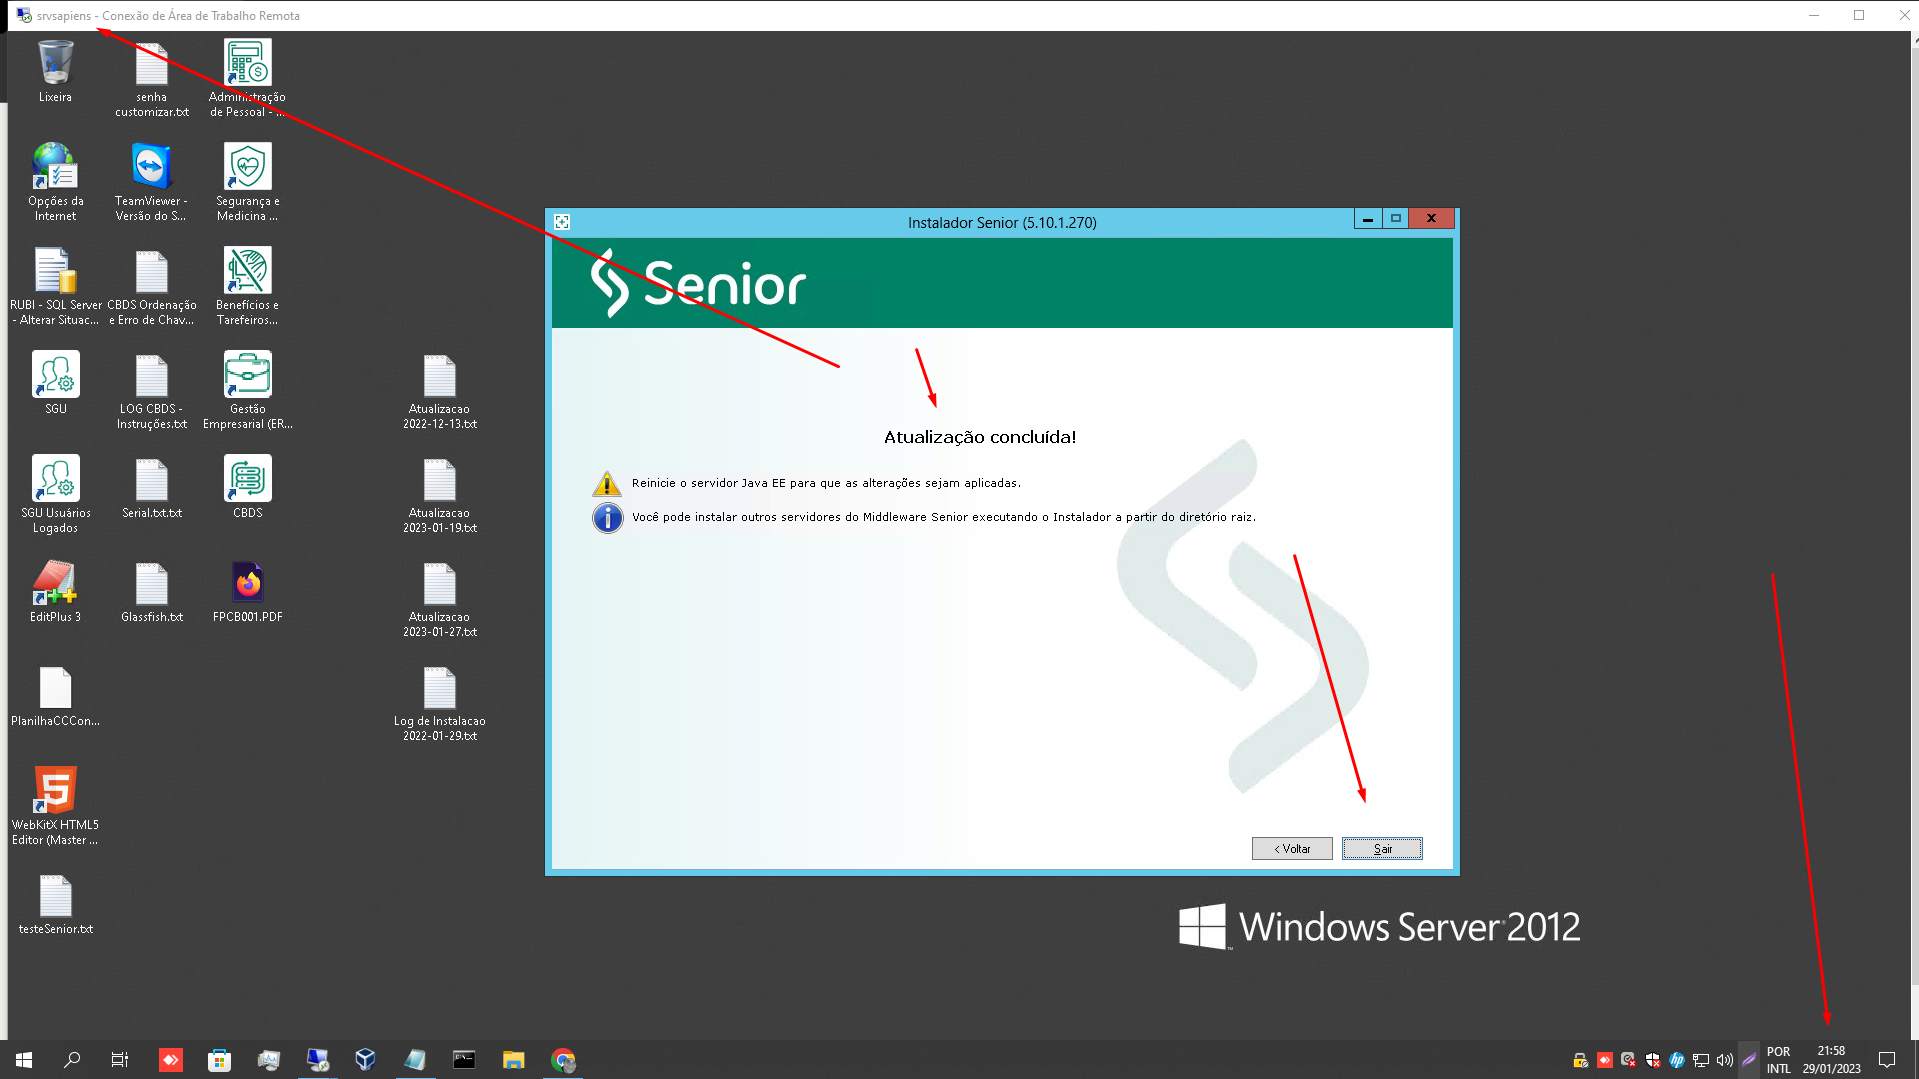Select LOG CBDS - Instruções.txt file
The width and height of the screenshot is (1919, 1079).
pos(151,391)
